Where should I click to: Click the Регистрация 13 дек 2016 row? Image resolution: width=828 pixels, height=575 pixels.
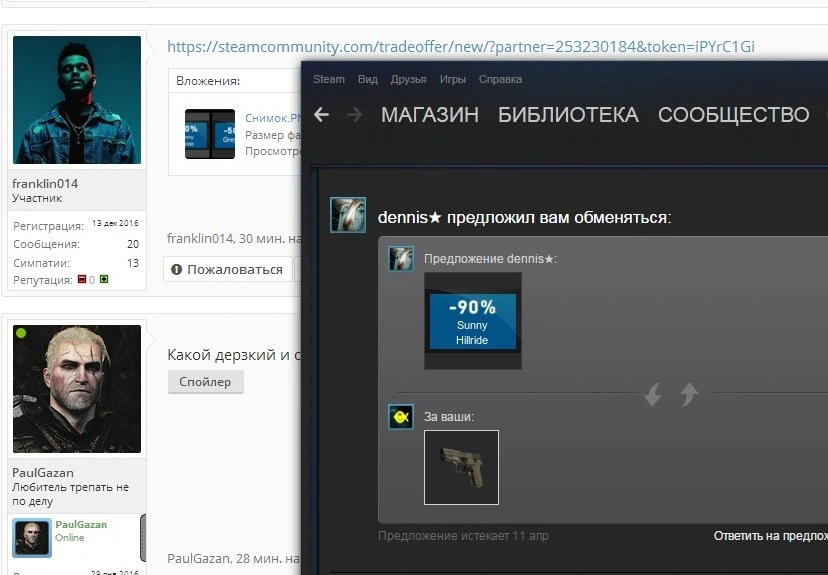click(76, 225)
